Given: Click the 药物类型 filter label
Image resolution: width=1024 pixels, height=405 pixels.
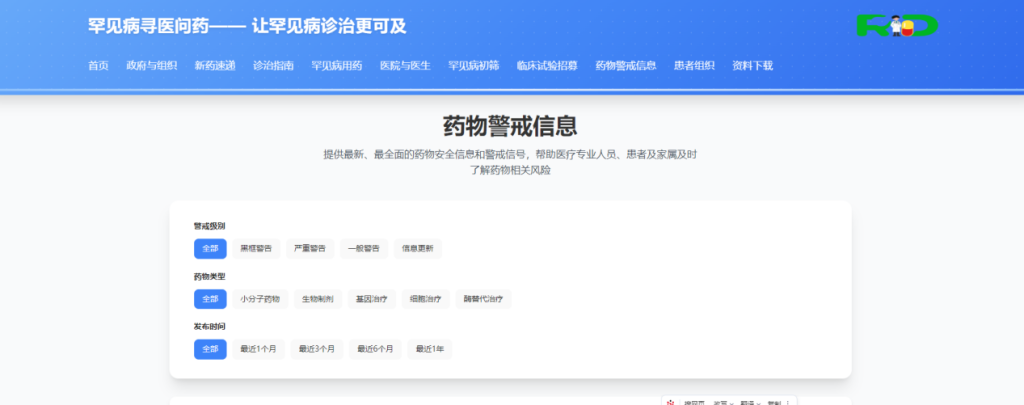Looking at the screenshot, I should click(x=210, y=276).
